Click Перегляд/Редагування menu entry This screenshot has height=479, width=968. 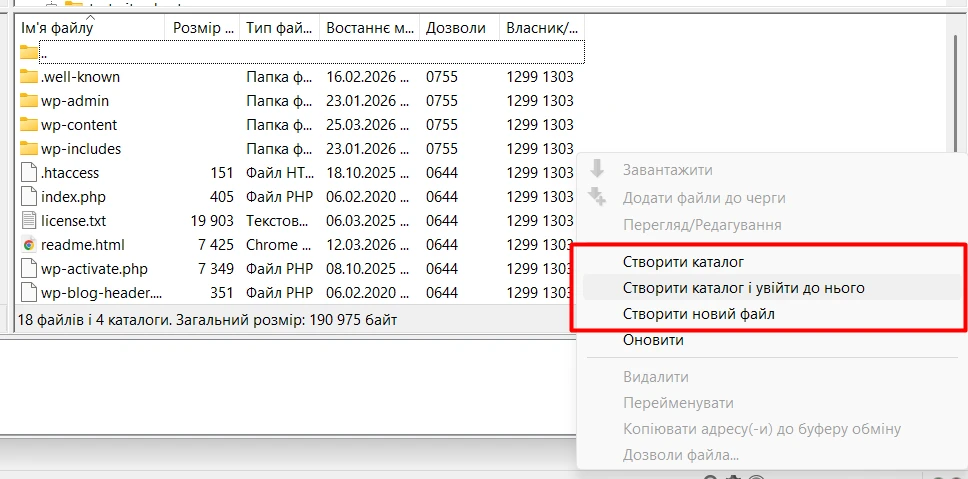coord(703,225)
